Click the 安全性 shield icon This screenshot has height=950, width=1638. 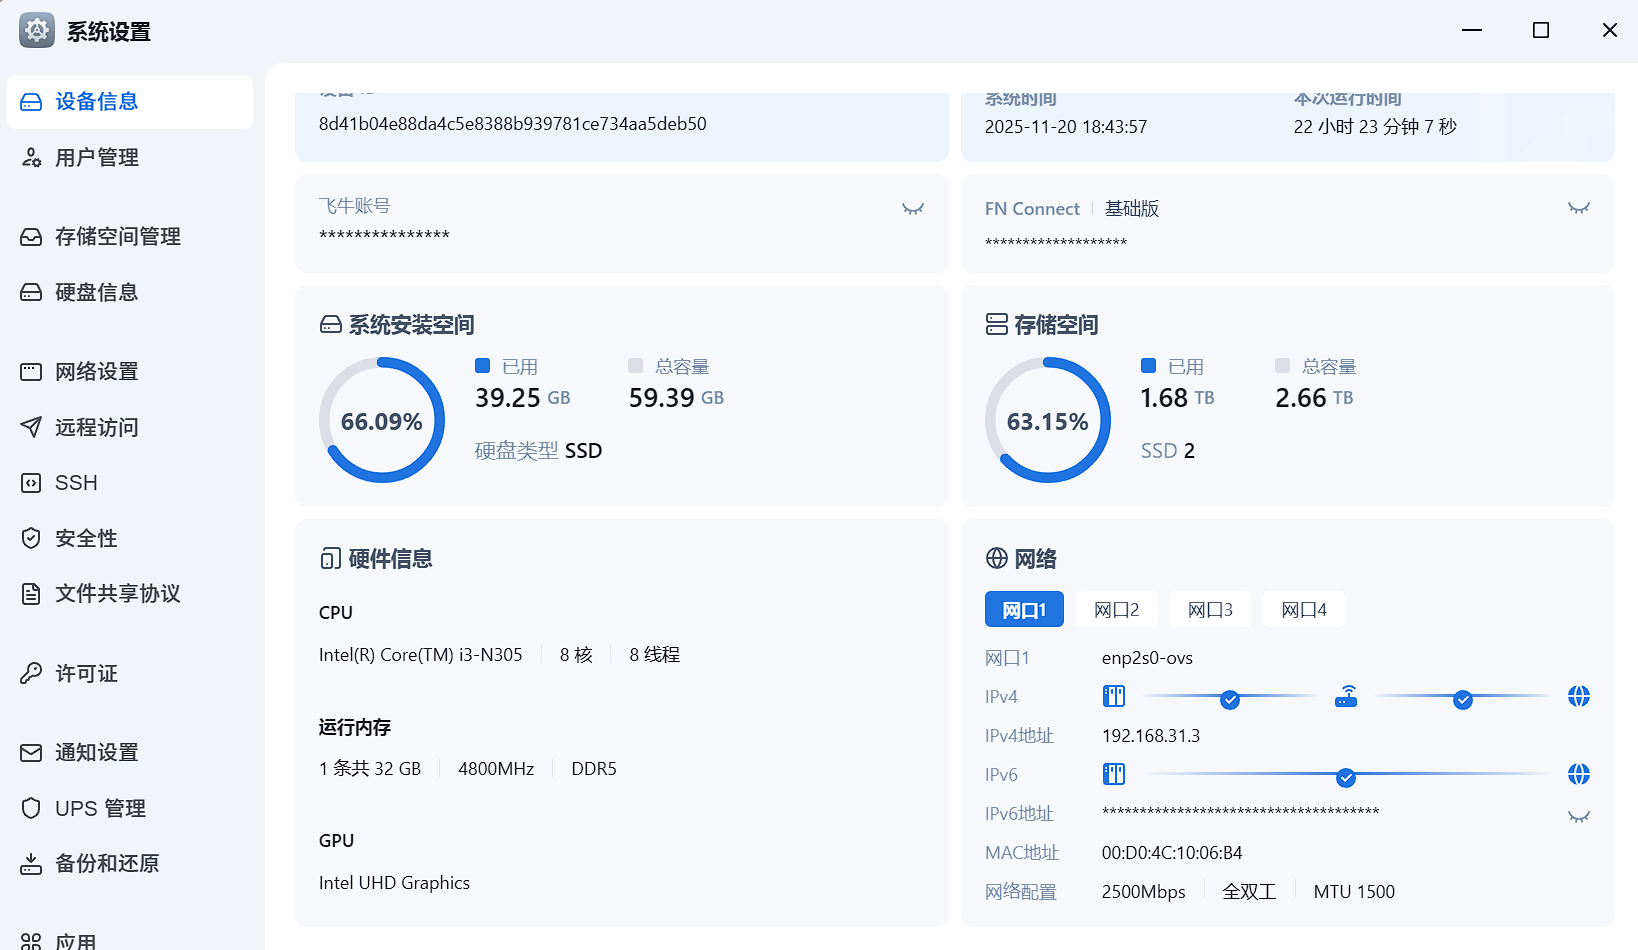(x=31, y=539)
